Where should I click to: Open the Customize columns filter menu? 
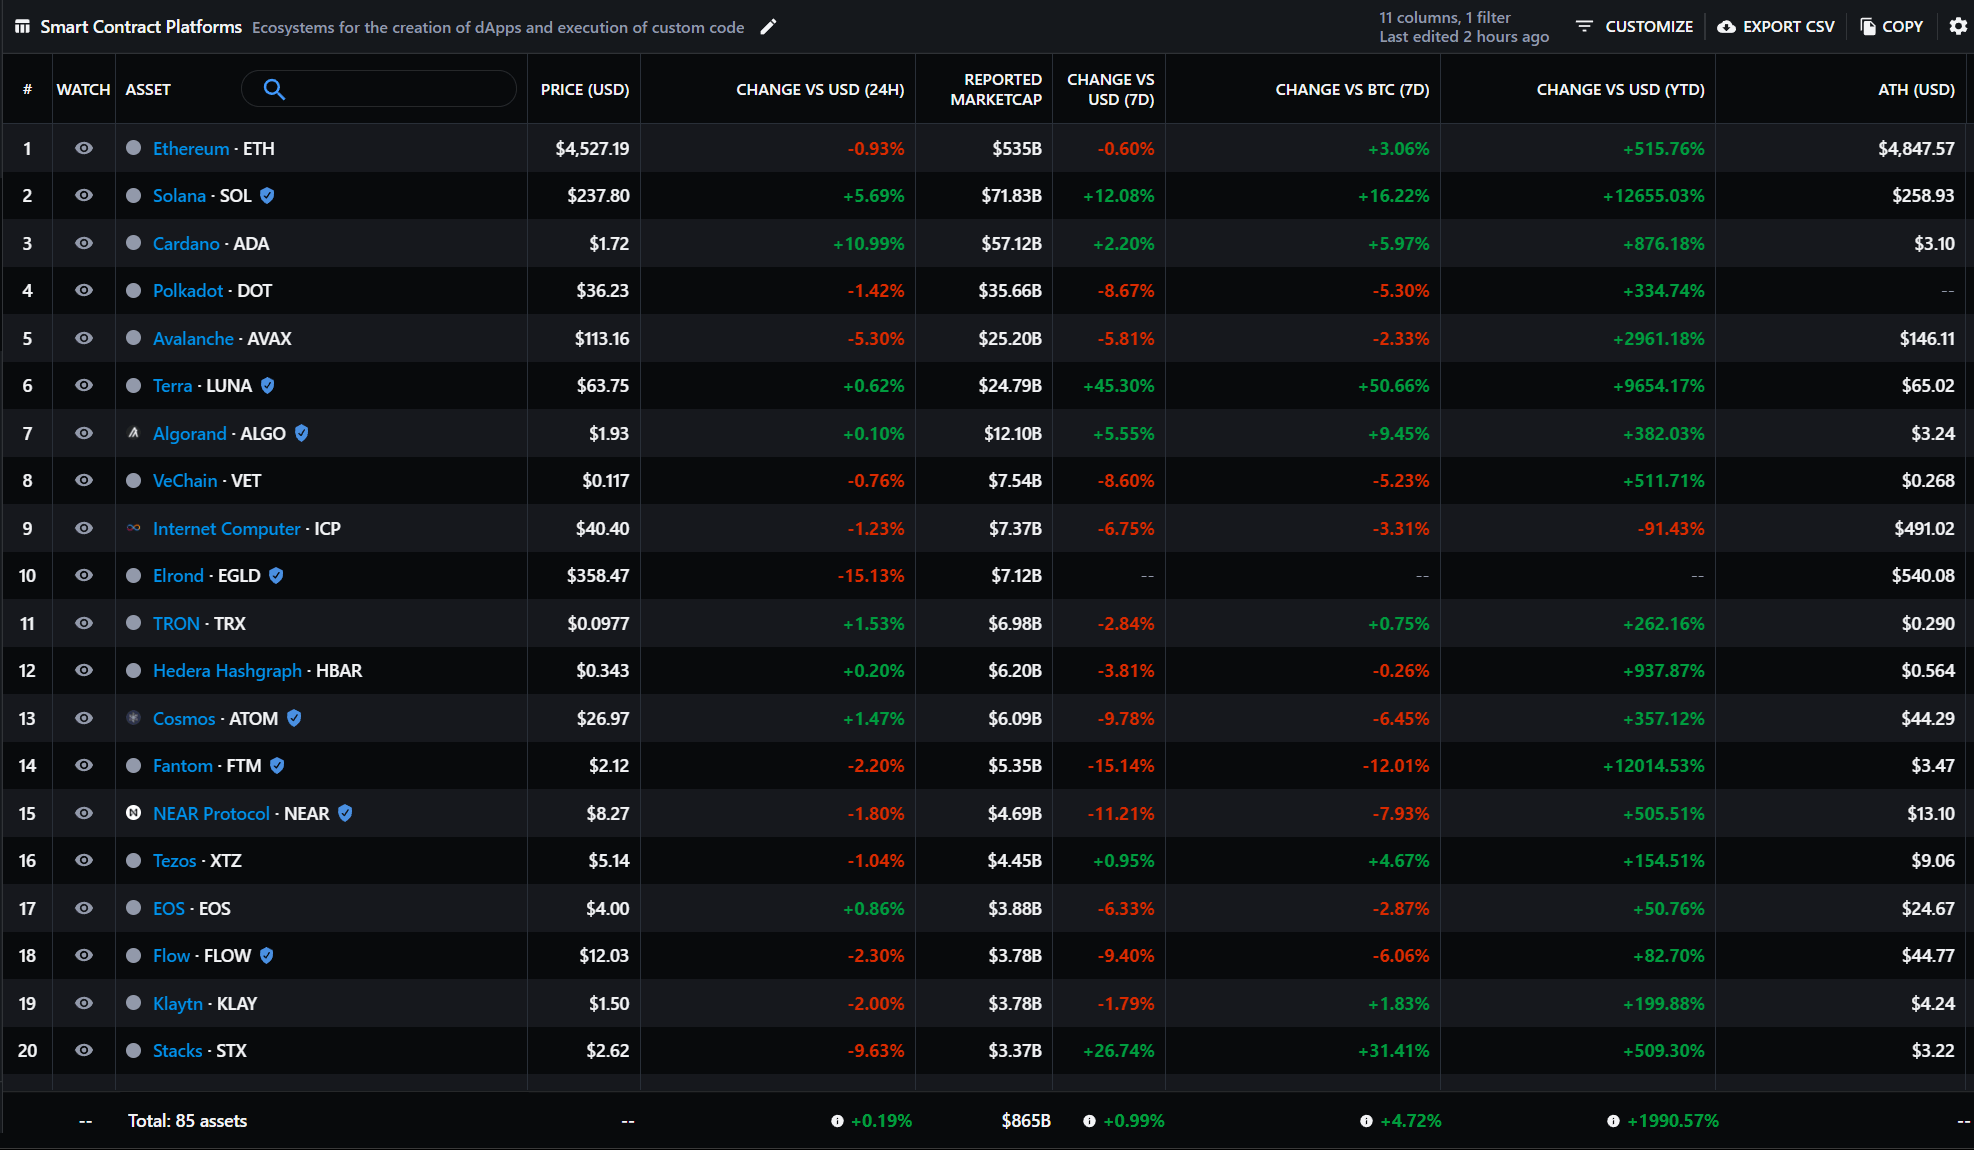[1634, 27]
